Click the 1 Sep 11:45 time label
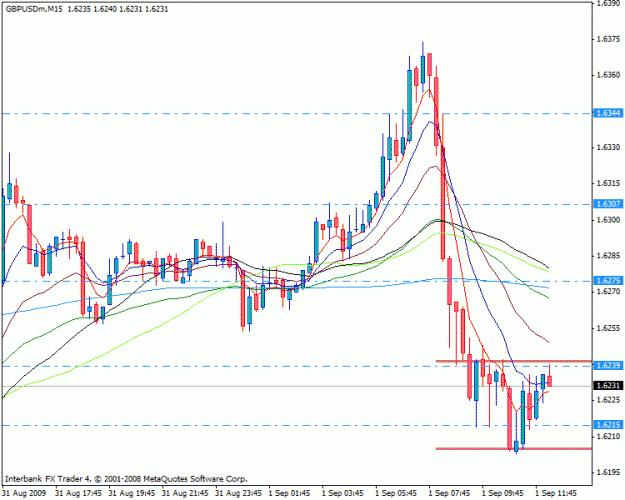Image resolution: width=625 pixels, height=500 pixels. [x=556, y=494]
